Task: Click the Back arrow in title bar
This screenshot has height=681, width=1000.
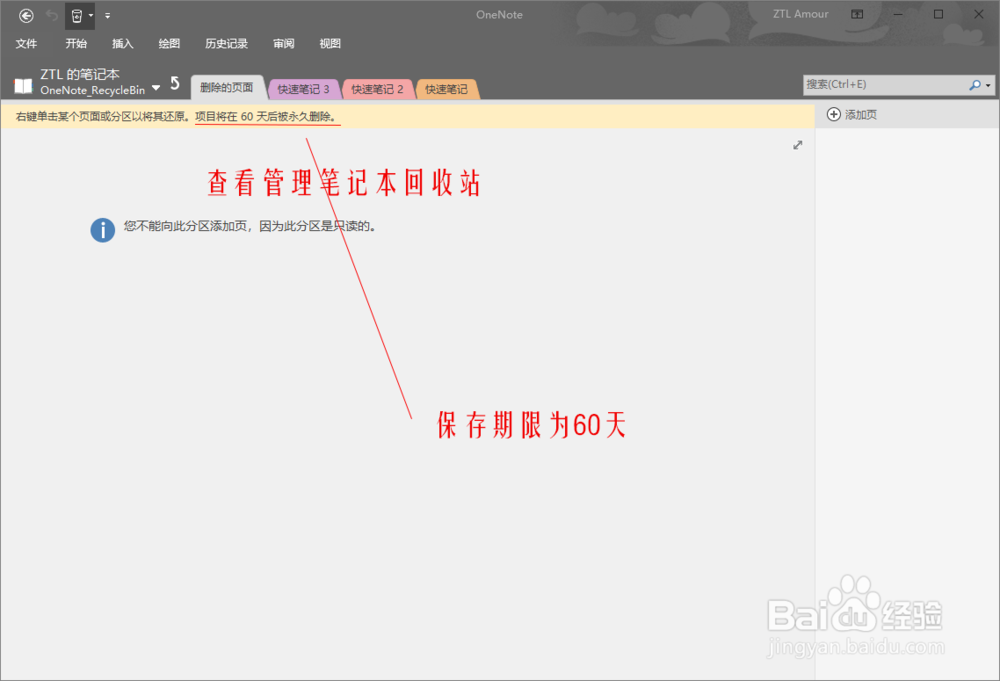Action: (x=26, y=15)
